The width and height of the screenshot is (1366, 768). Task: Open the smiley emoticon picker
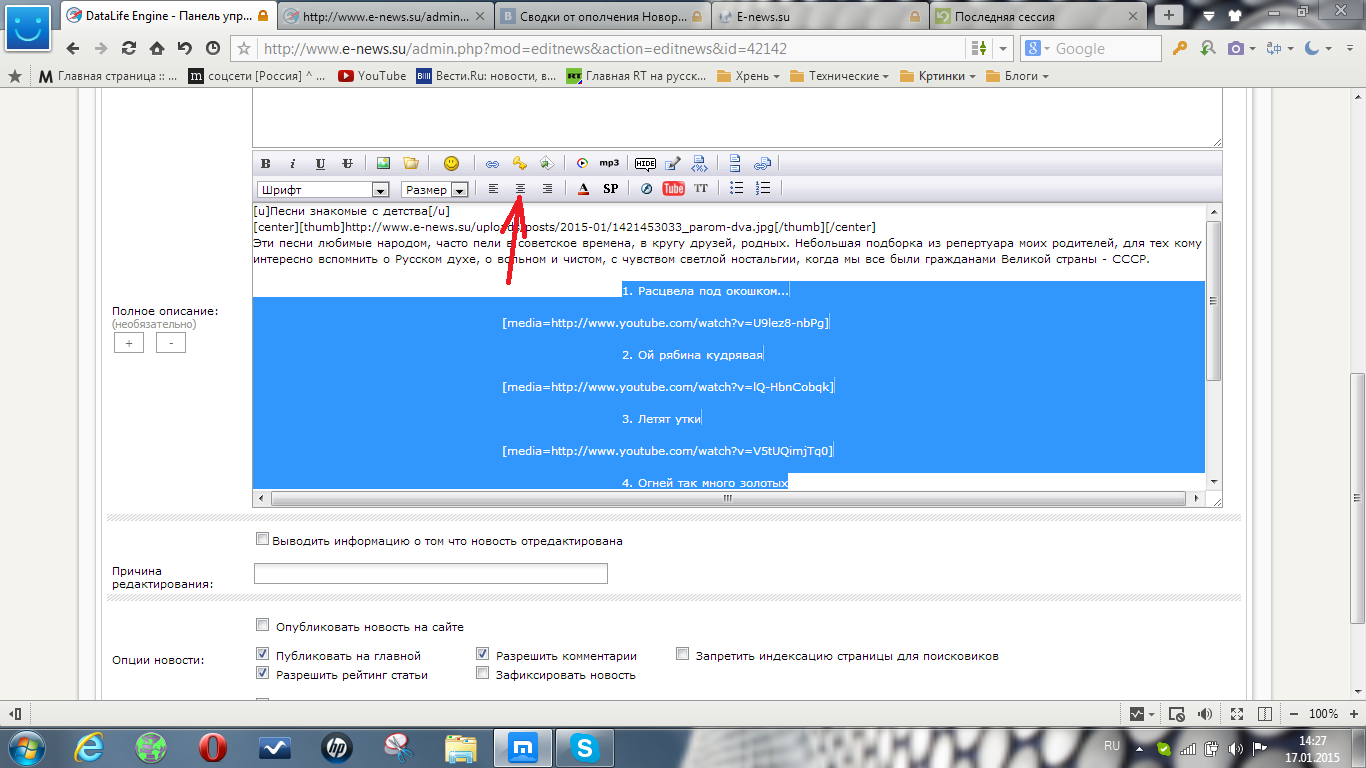point(451,163)
